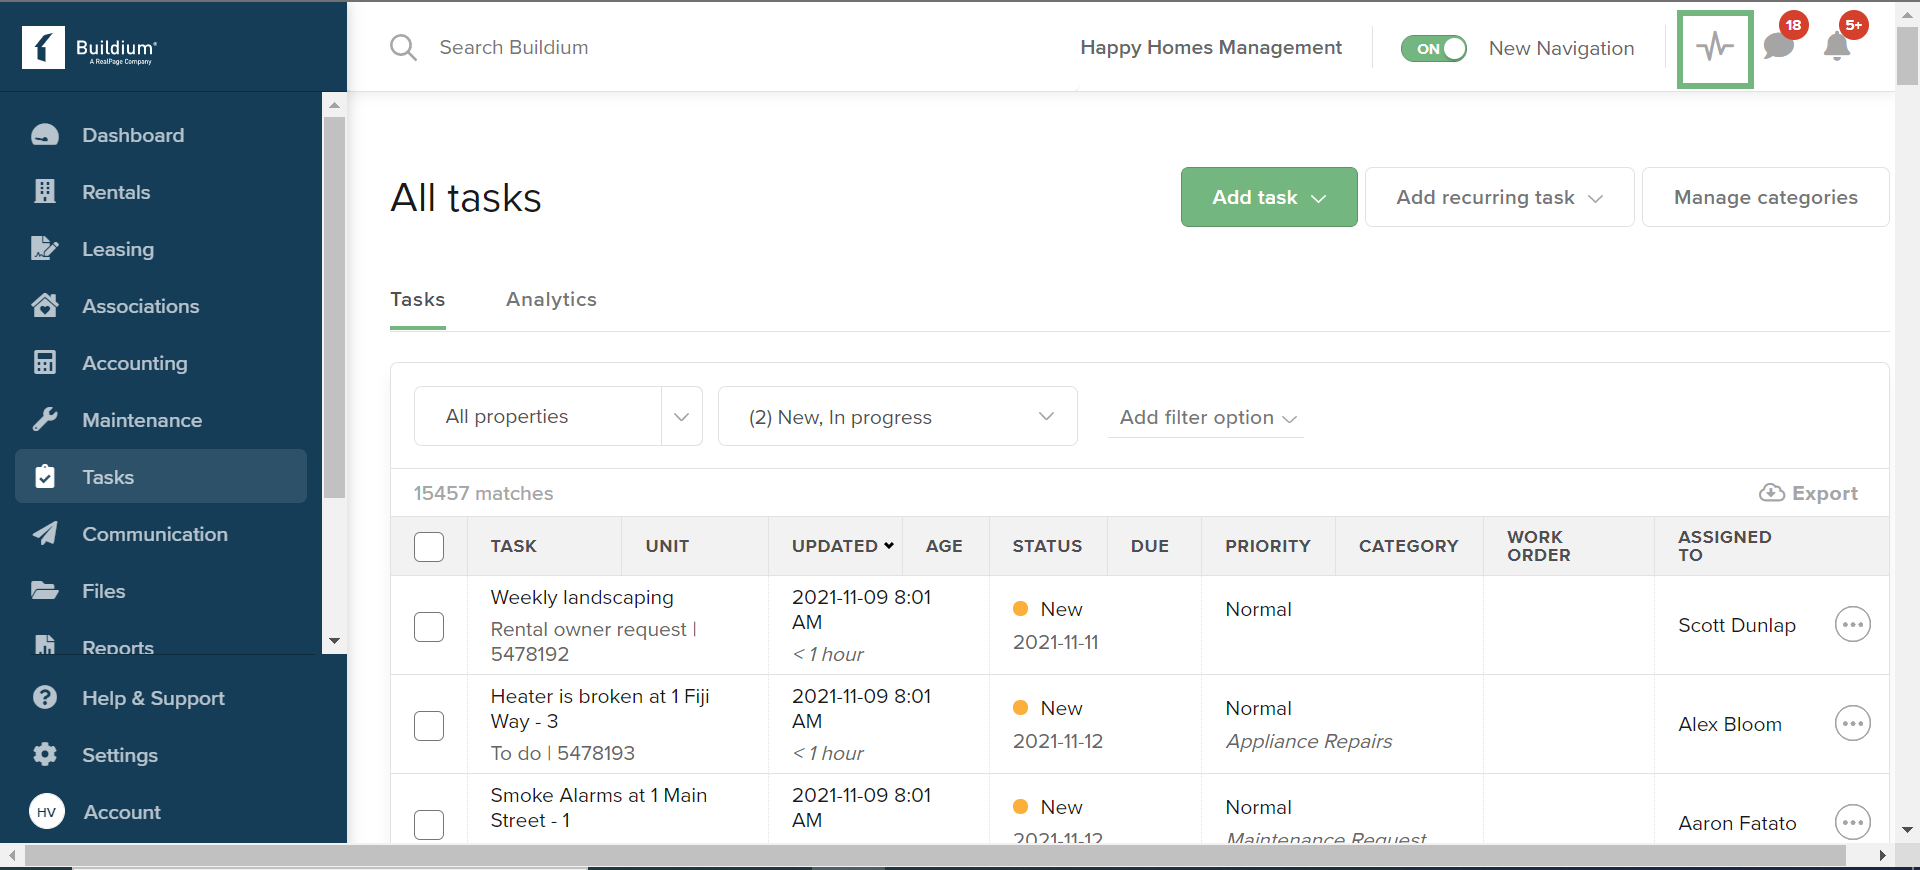Switch to the Tasks tab
This screenshot has height=870, width=1920.
[418, 300]
